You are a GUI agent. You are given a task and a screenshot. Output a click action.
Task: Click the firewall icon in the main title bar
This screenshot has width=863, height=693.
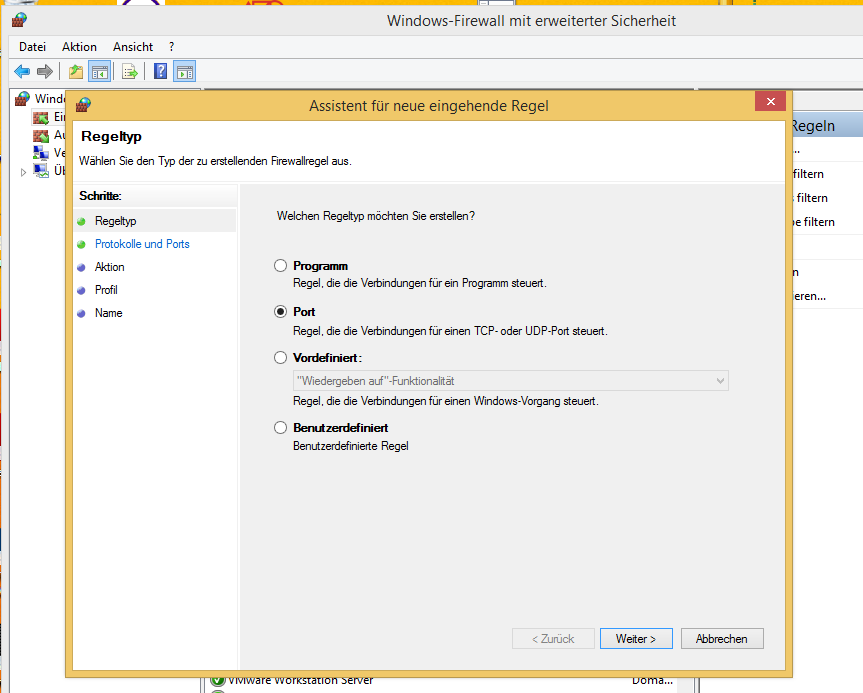(x=19, y=20)
